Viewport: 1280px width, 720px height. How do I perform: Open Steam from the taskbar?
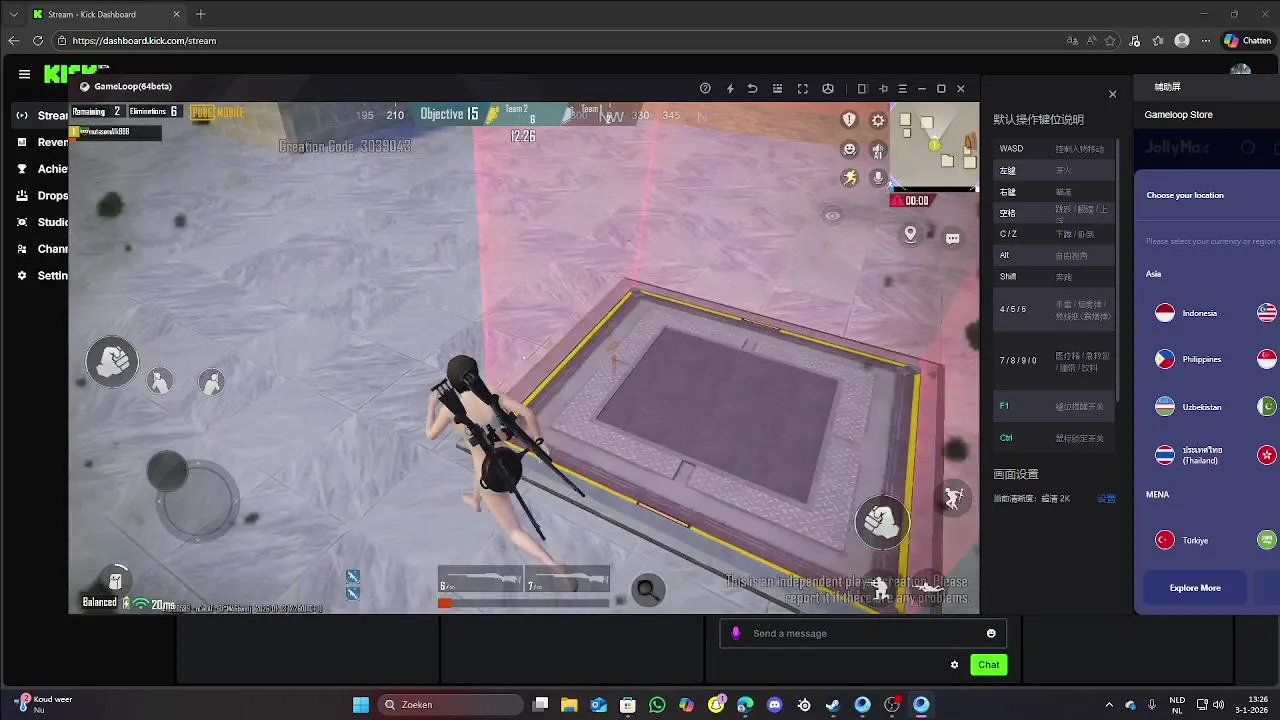(x=833, y=705)
